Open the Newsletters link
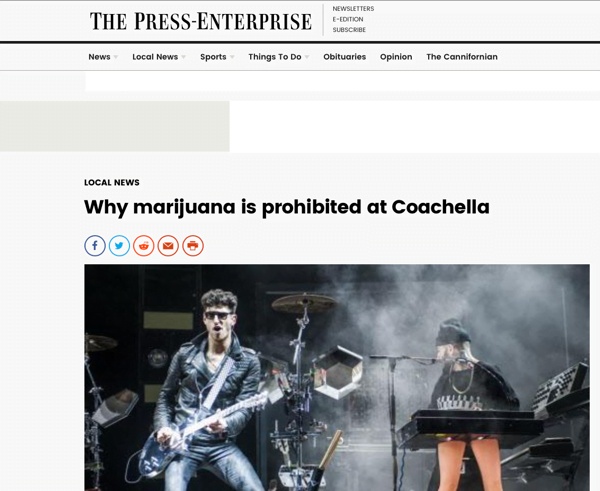600x491 pixels. click(x=353, y=8)
